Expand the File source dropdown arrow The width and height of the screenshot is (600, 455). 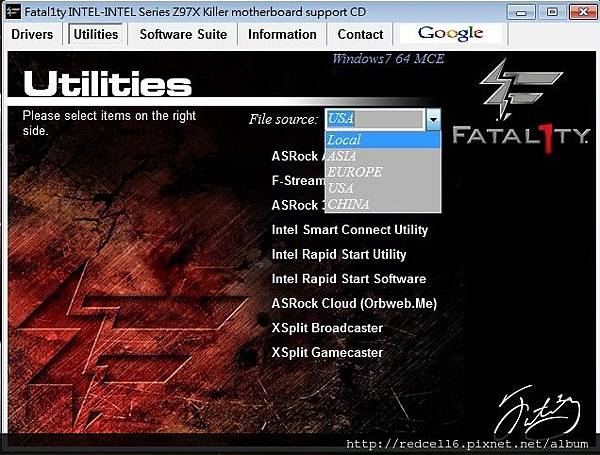[x=433, y=119]
